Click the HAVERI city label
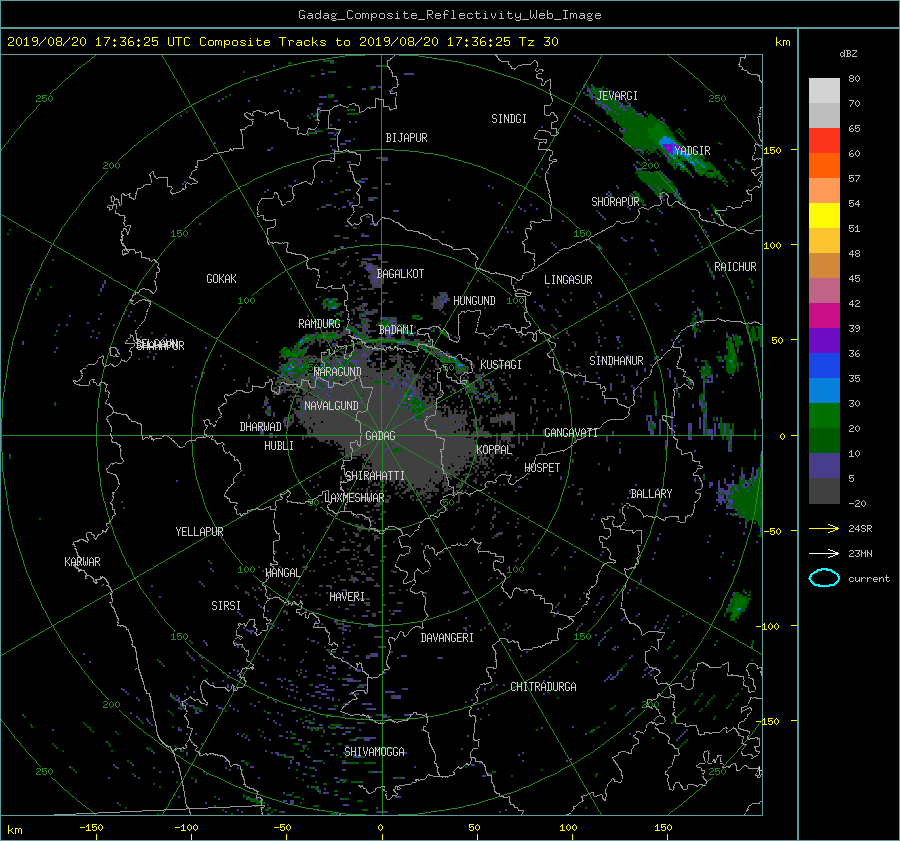Viewport: 900px width, 841px height. point(347,597)
